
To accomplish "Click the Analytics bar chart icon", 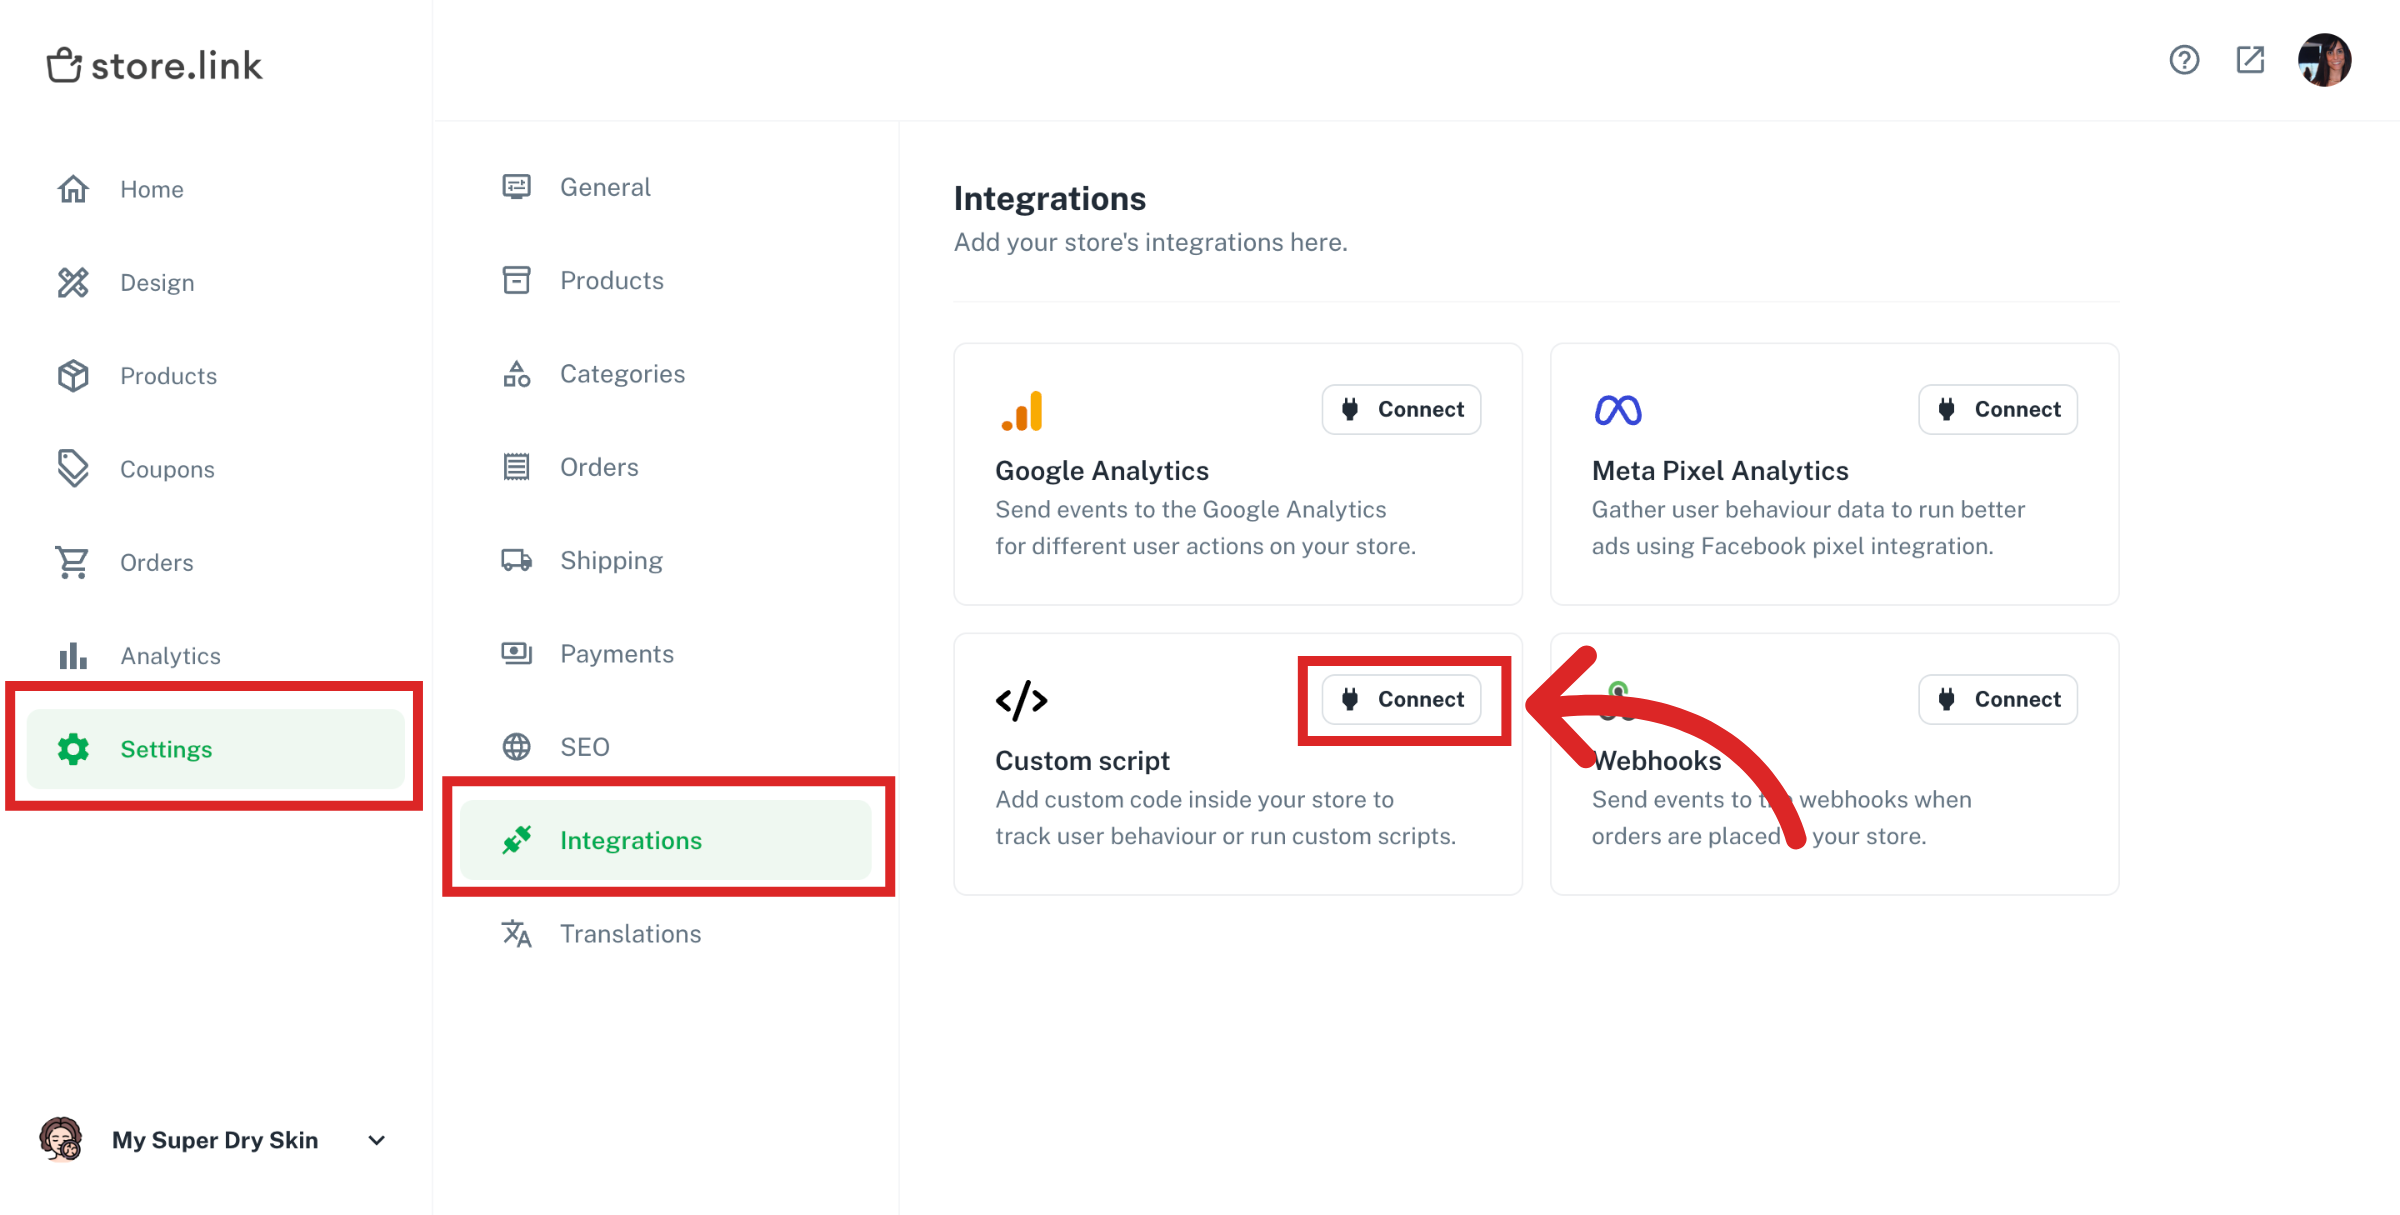I will click(73, 655).
